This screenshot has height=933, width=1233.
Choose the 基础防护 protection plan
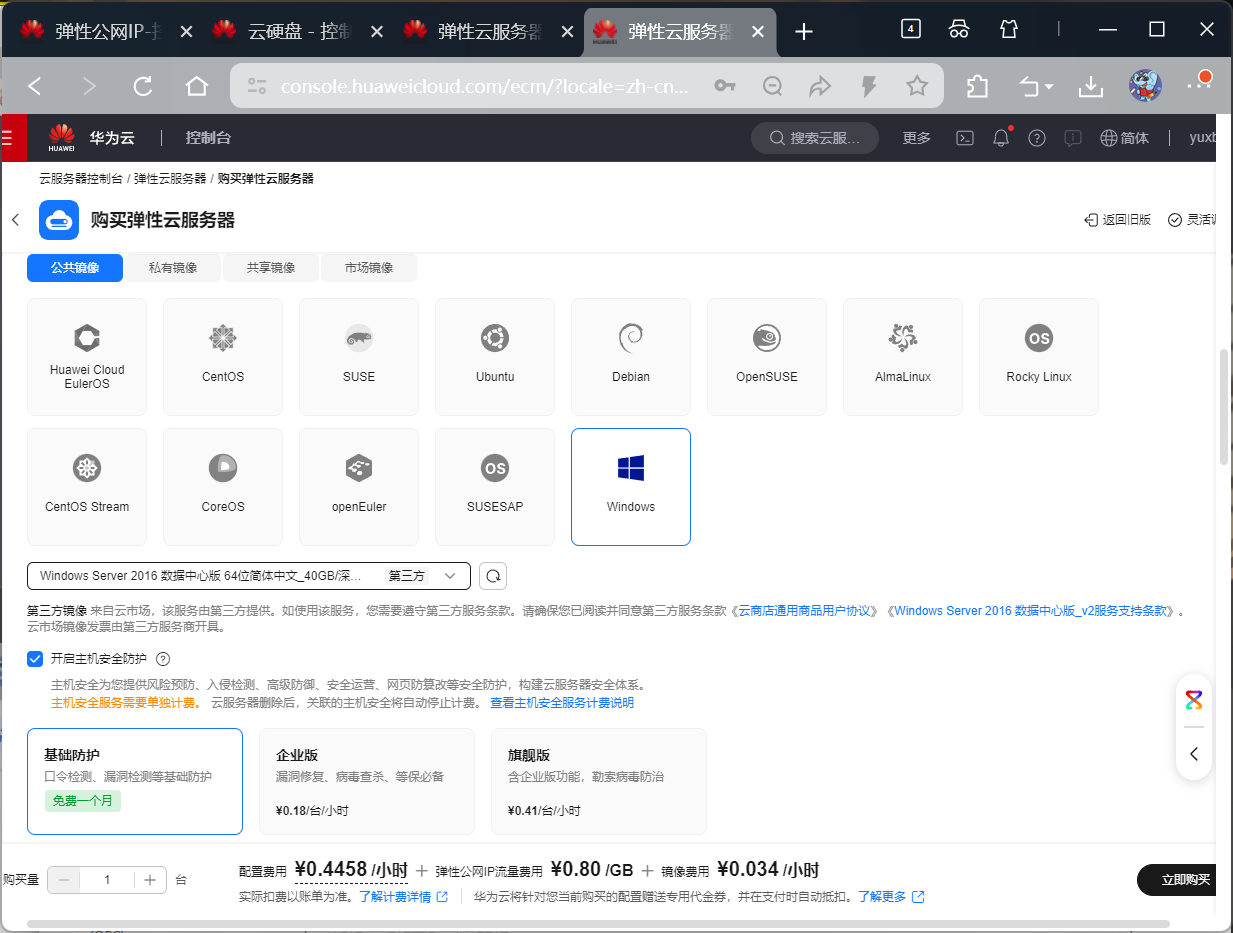pos(135,781)
